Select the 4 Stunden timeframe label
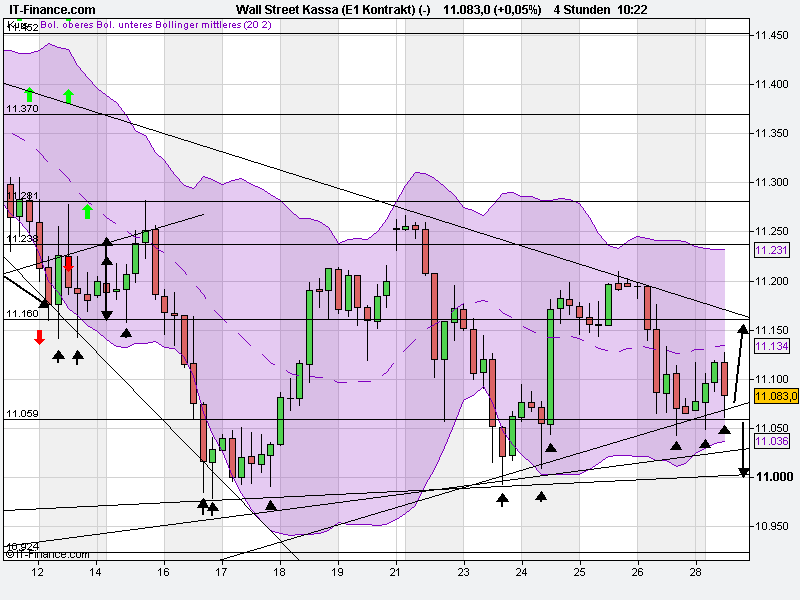The width and height of the screenshot is (800, 600). coord(582,10)
